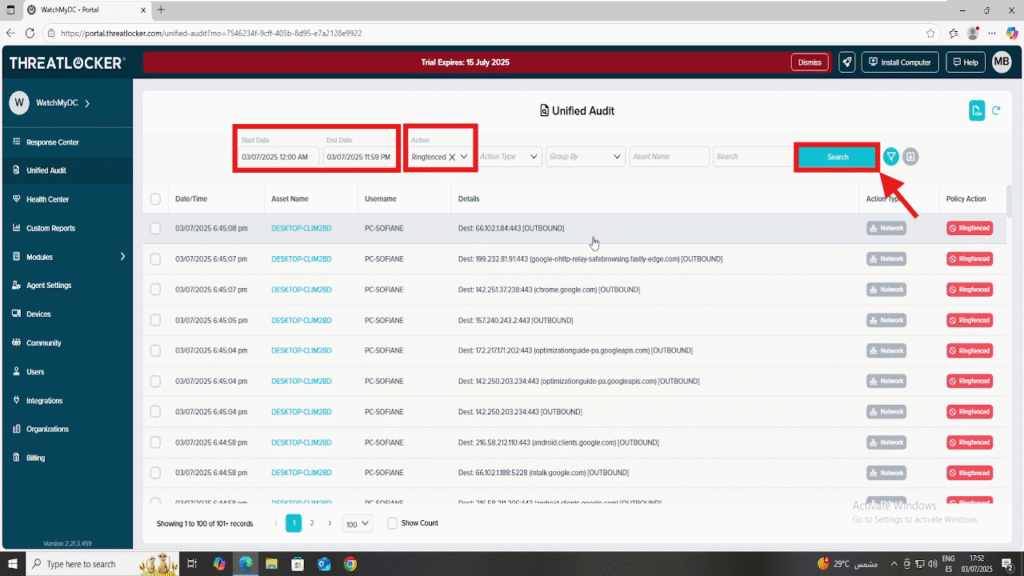
Task: Open the page size 100 dropdown
Action: tap(357, 524)
